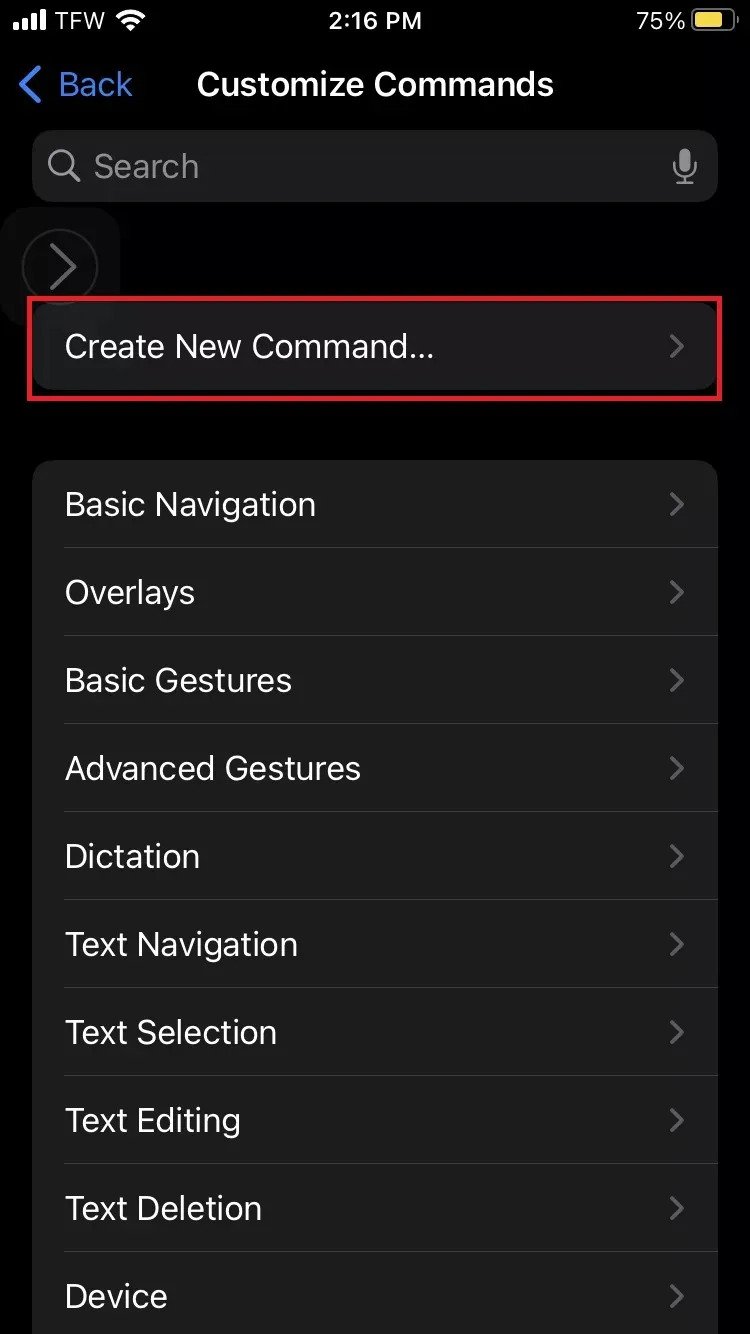Expand the Dictation chevron
750x1334 pixels.
677,856
